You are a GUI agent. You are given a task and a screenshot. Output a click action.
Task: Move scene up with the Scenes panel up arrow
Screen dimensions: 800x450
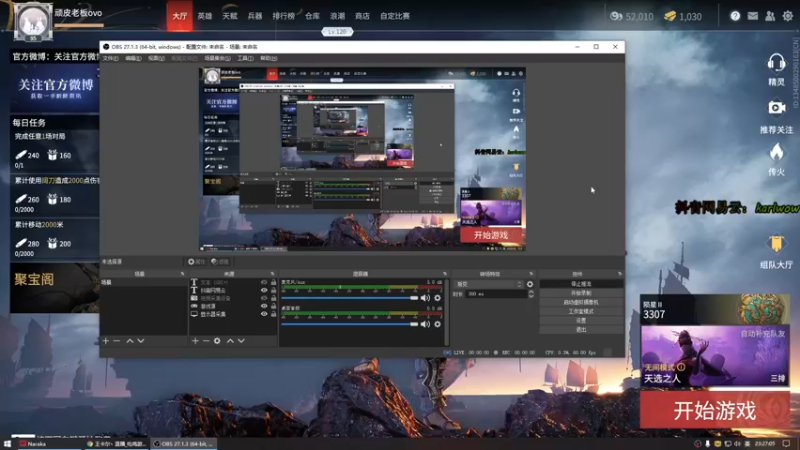(x=130, y=341)
